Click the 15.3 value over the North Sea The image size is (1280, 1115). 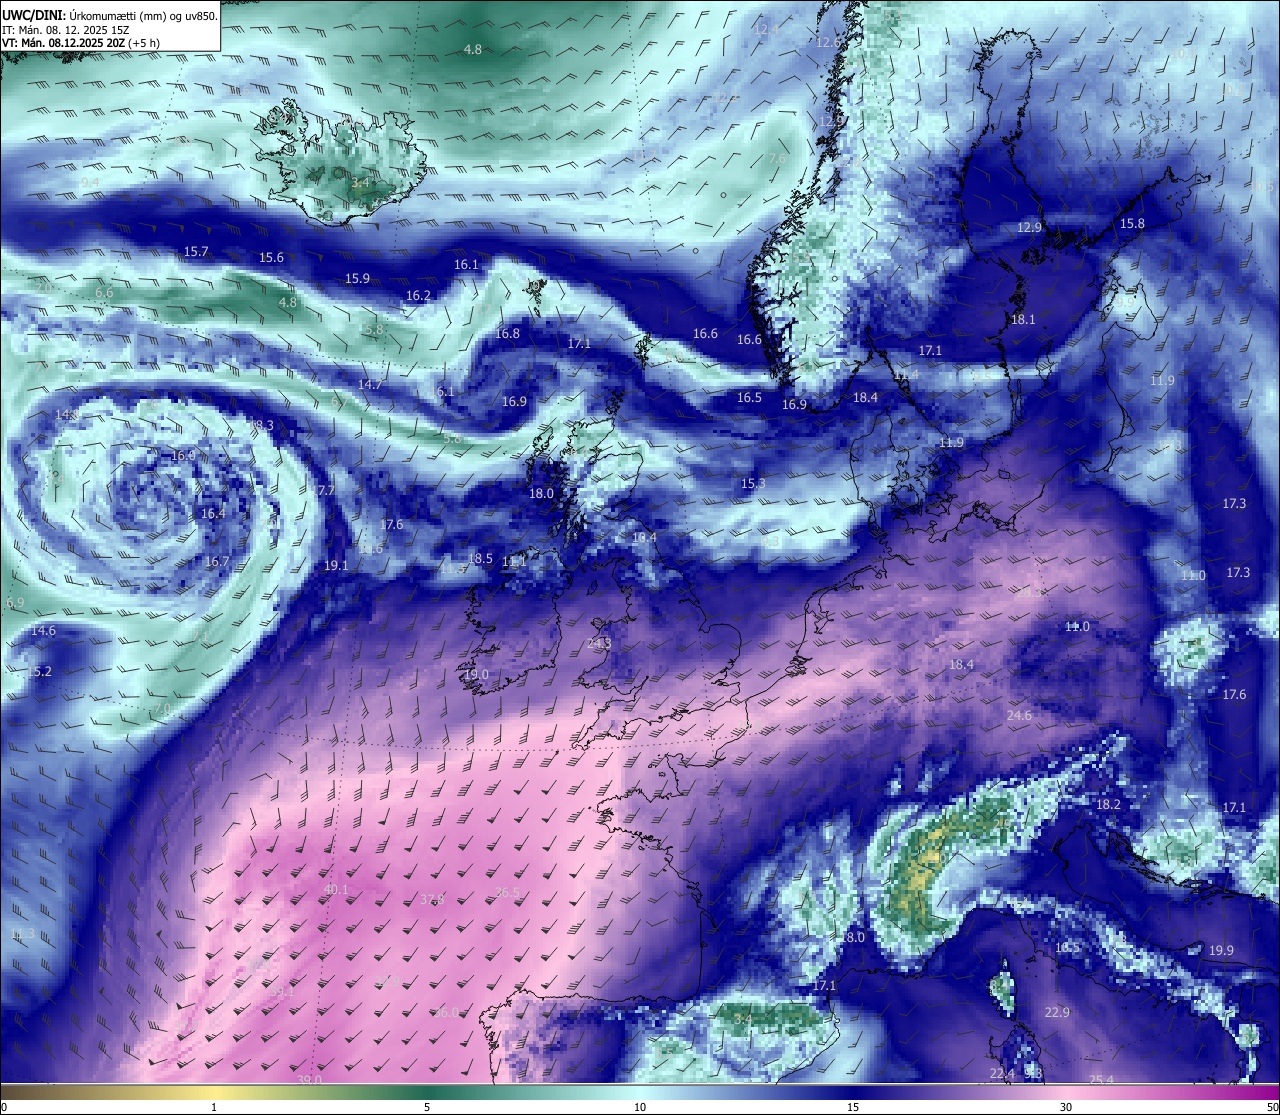(x=753, y=484)
